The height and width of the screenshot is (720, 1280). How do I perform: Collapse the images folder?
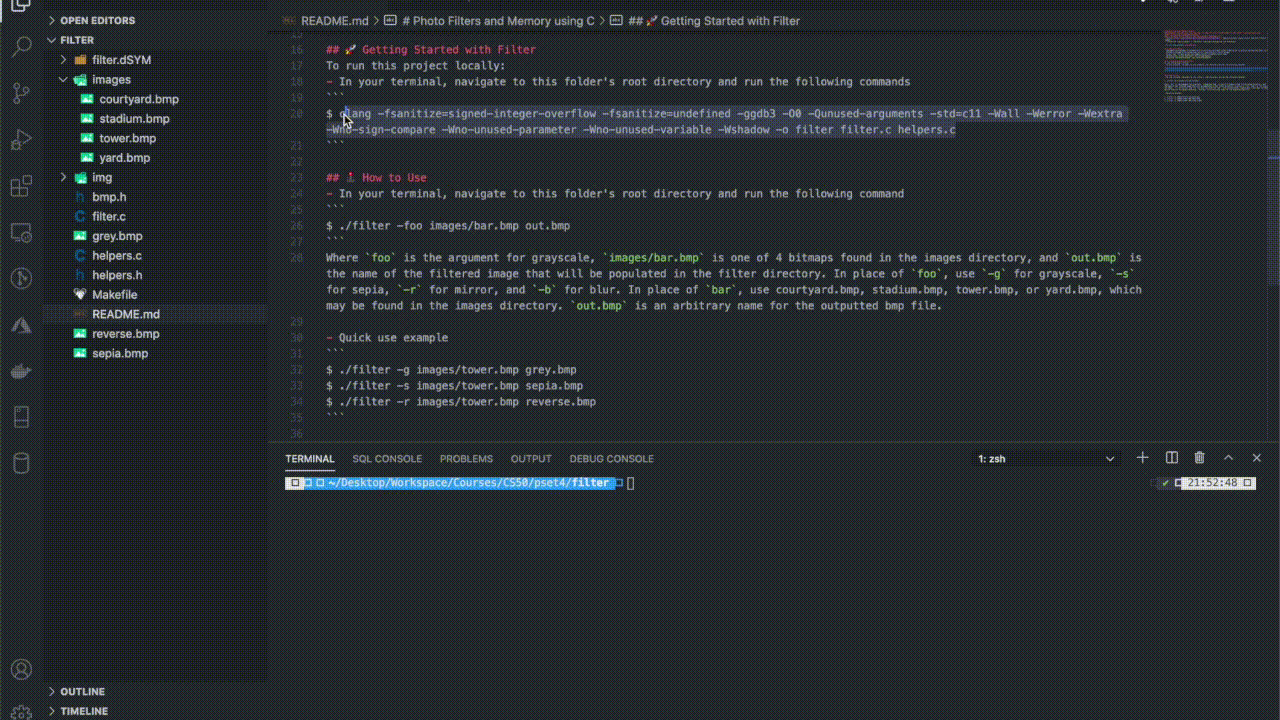pyautogui.click(x=111, y=79)
